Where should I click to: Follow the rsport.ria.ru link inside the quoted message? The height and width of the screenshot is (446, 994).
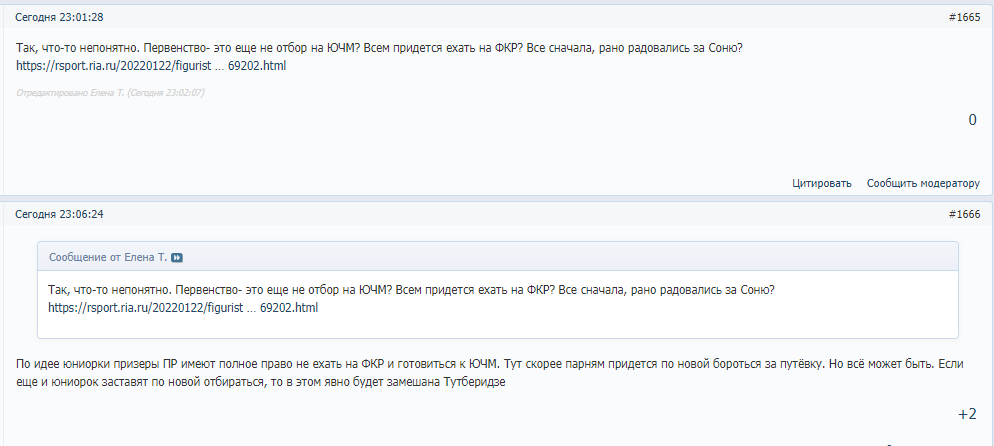(x=183, y=307)
